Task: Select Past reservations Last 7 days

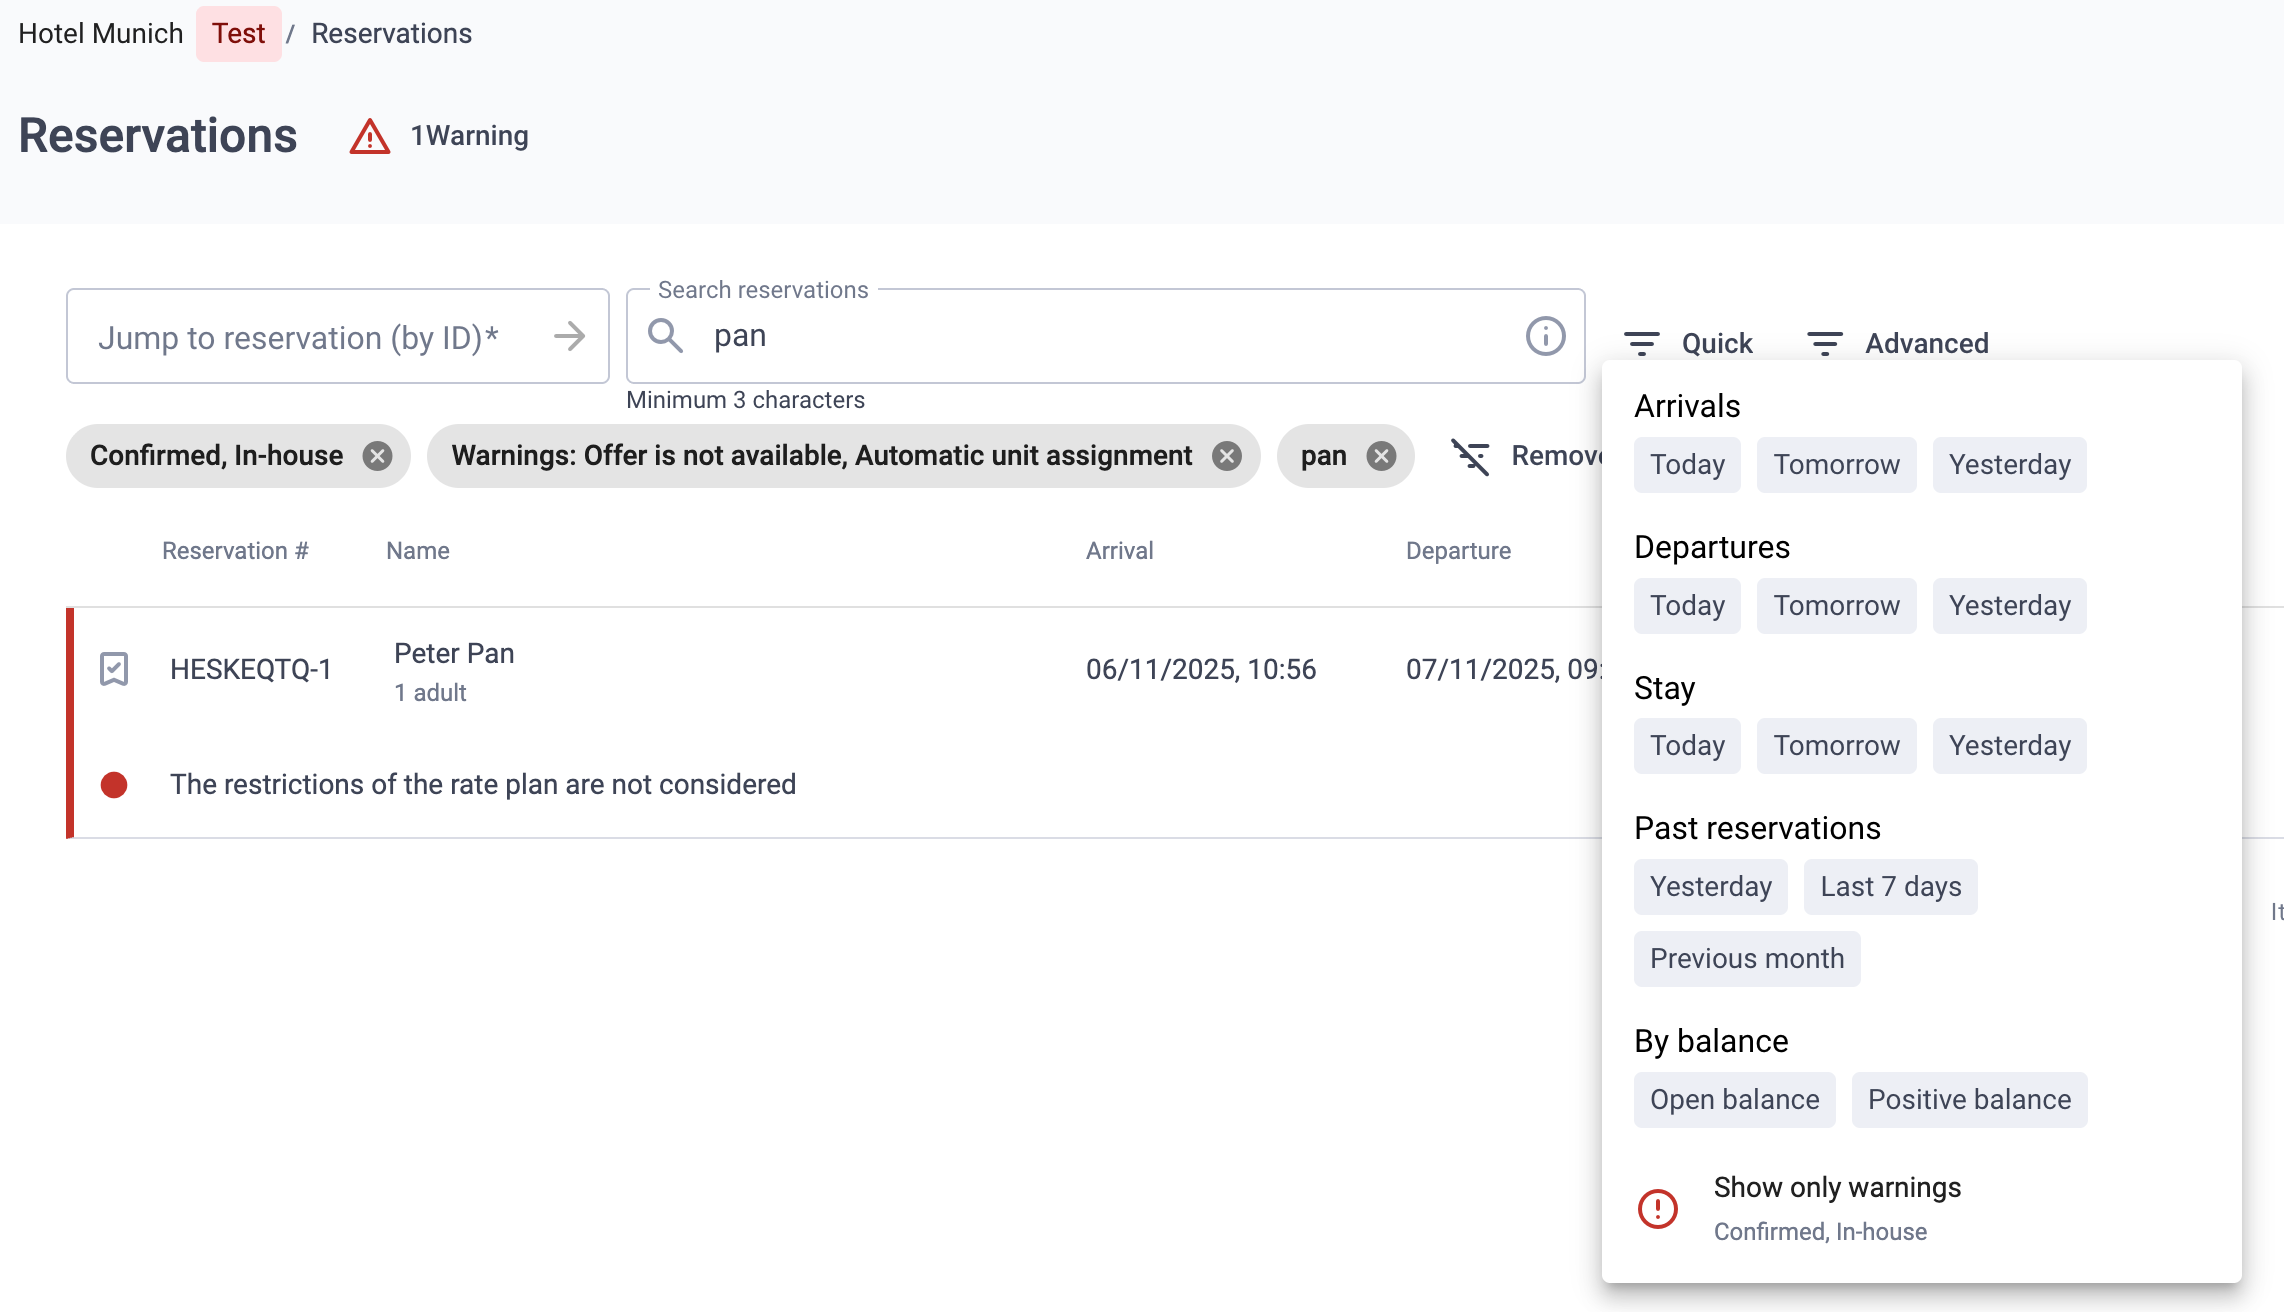Action: (x=1890, y=887)
